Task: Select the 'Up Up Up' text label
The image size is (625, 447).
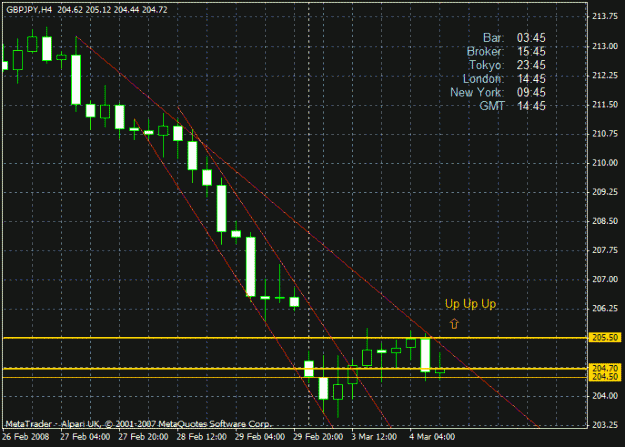Action: point(470,304)
